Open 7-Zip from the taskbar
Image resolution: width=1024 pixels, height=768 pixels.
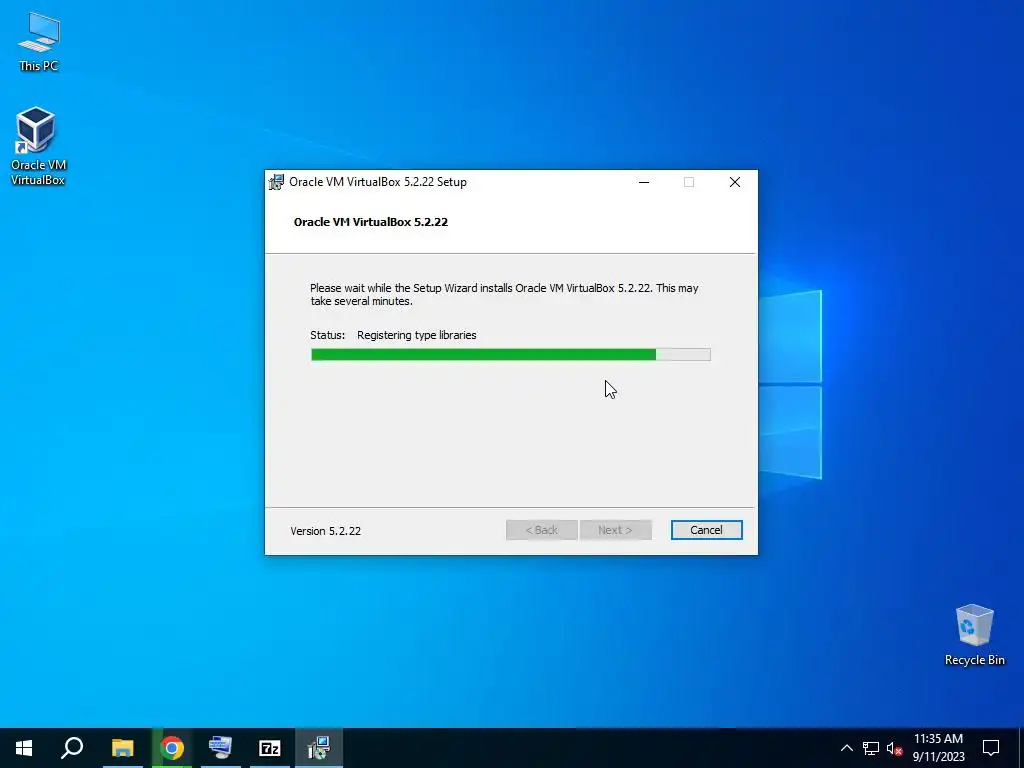point(270,748)
